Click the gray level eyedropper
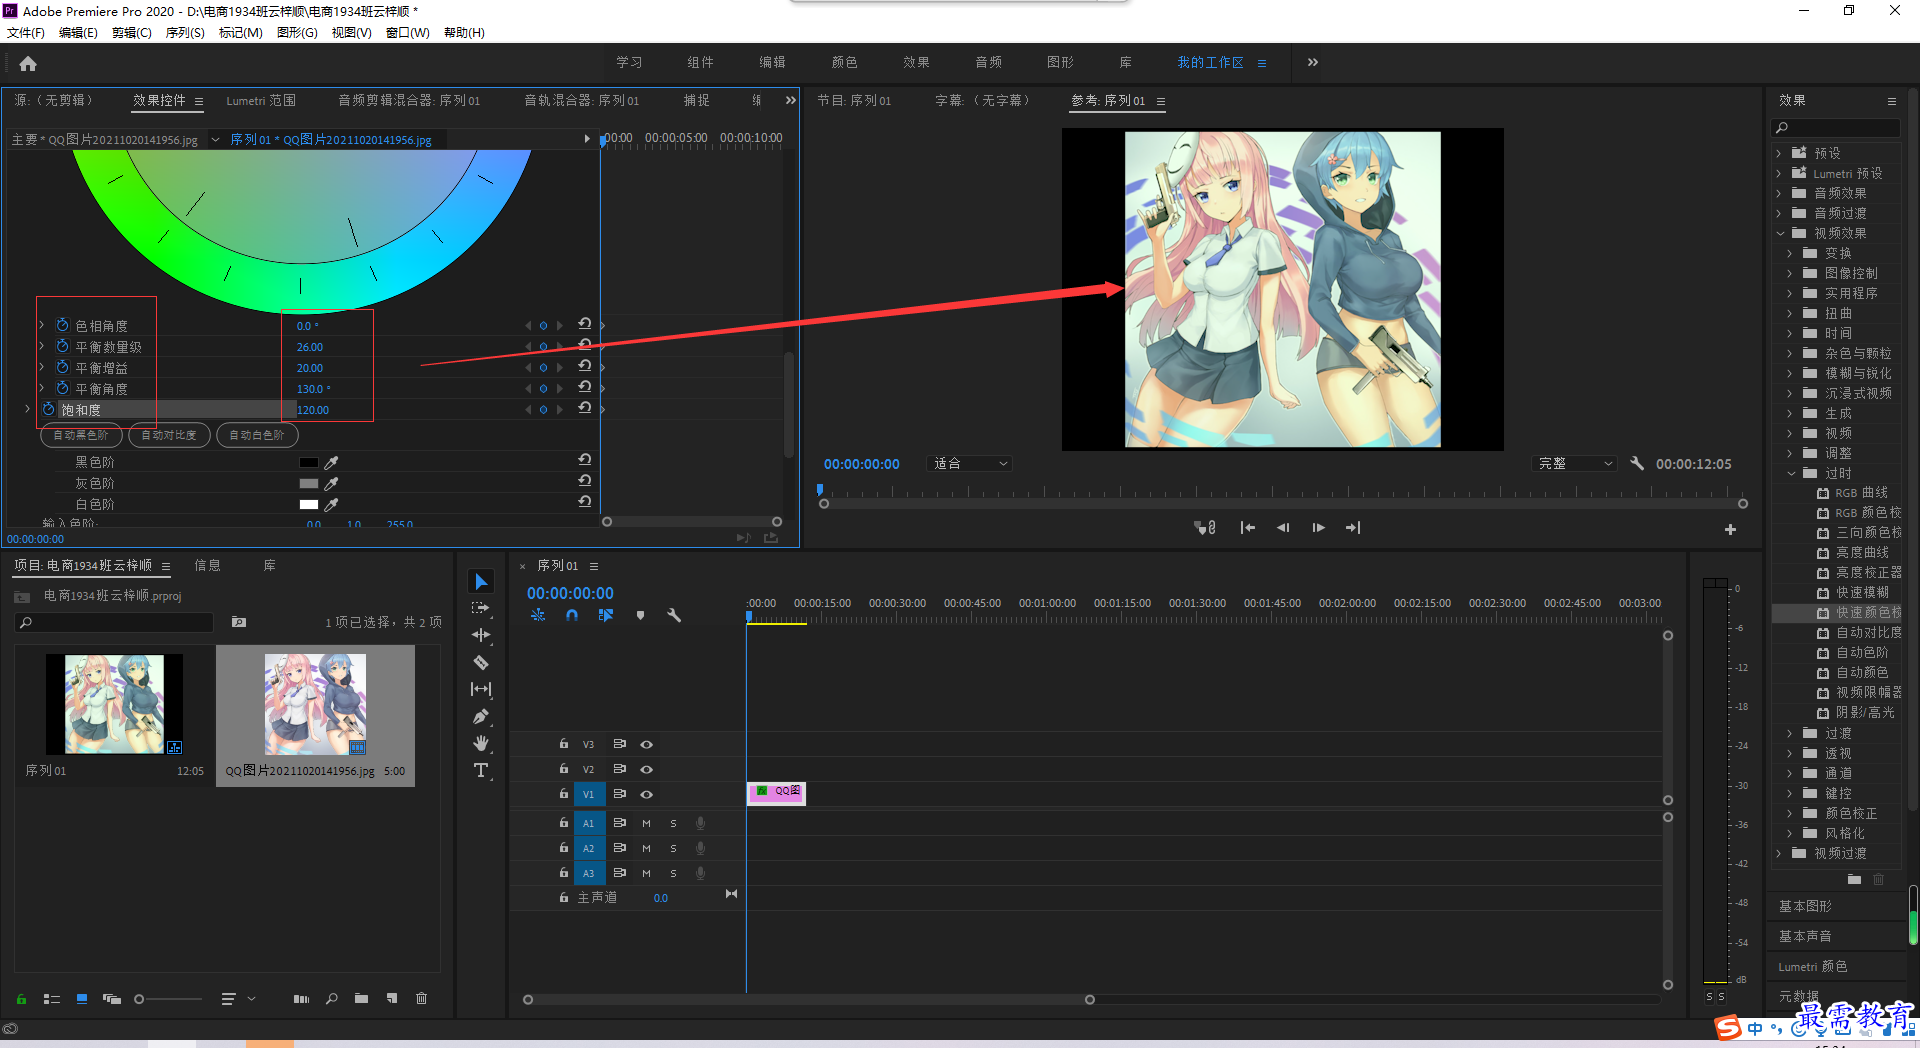The width and height of the screenshot is (1920, 1048). (331, 483)
